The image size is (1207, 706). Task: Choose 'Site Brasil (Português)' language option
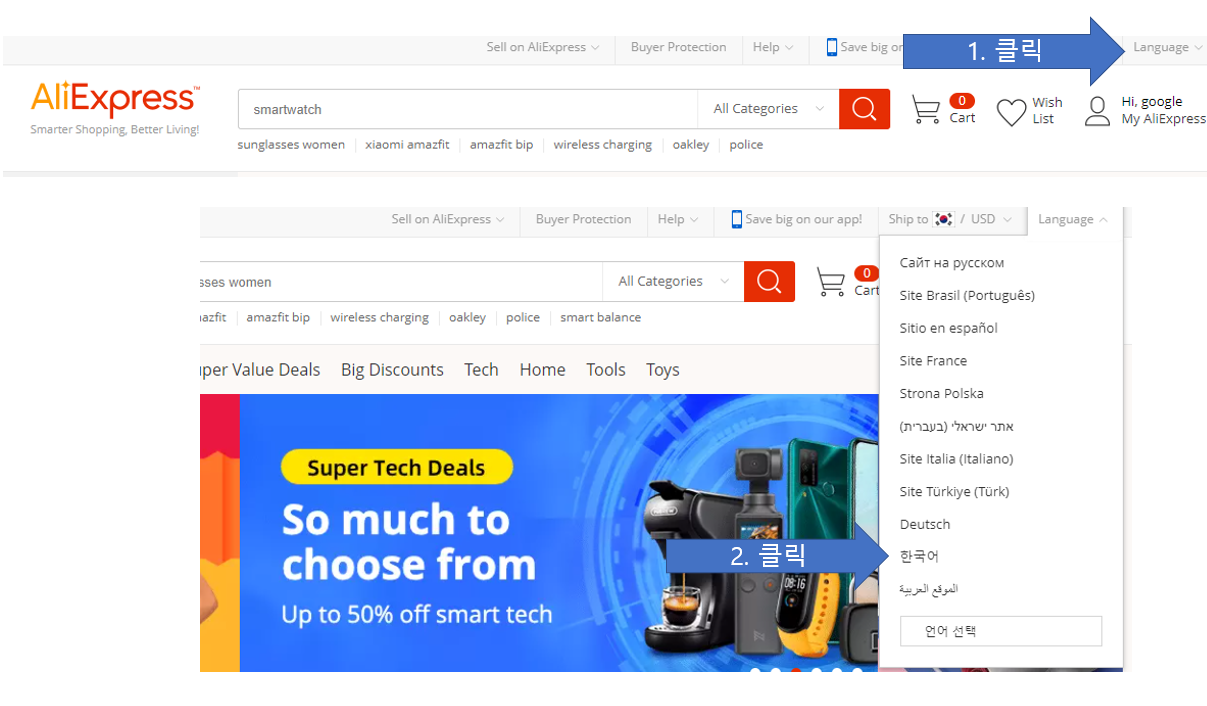pos(967,295)
